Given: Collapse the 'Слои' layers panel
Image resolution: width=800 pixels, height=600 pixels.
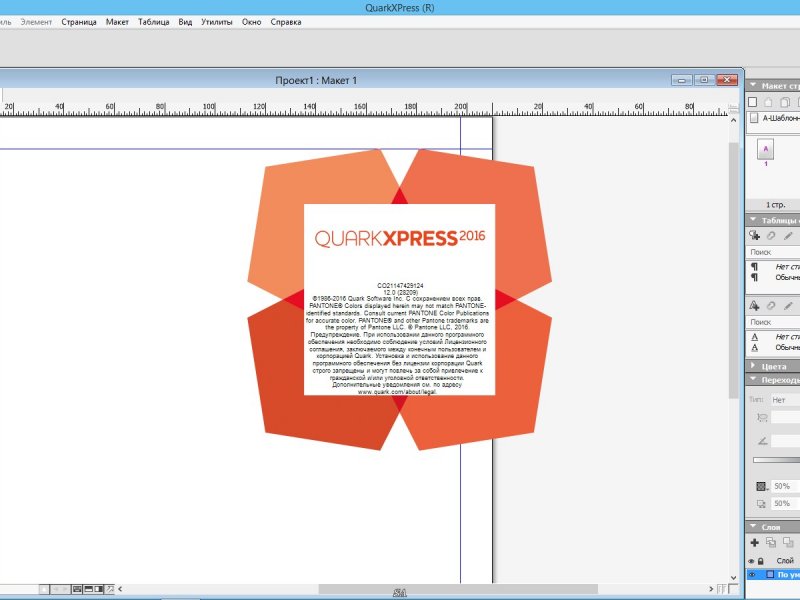Looking at the screenshot, I should point(753,526).
